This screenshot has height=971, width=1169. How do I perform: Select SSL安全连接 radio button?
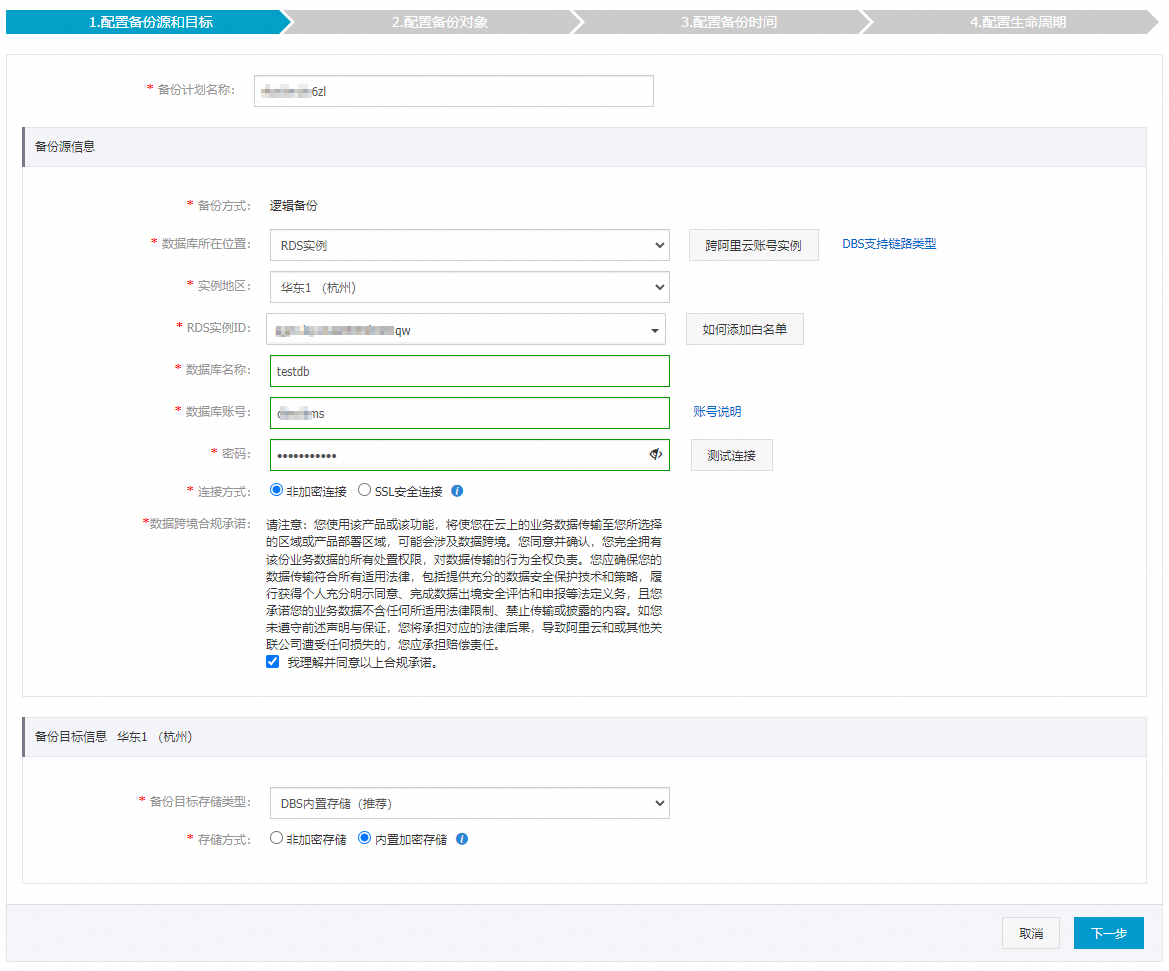(365, 490)
